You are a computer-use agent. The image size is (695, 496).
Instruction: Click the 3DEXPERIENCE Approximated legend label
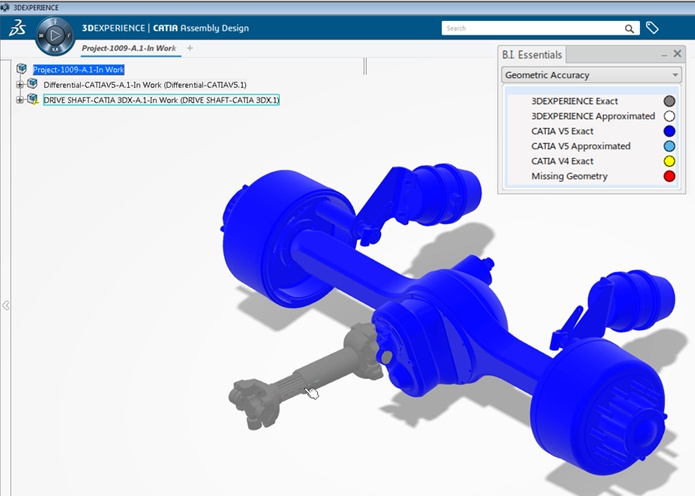593,116
